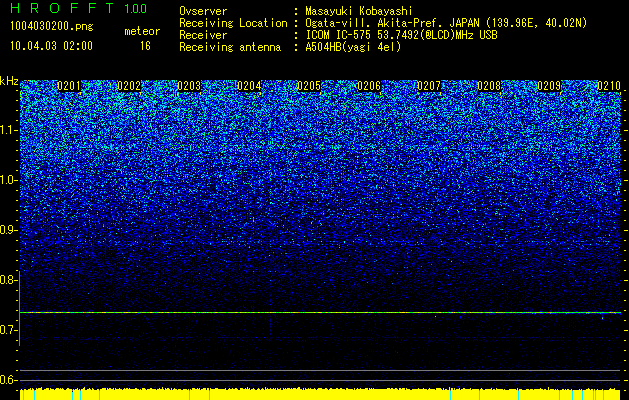Image resolution: width=629 pixels, height=400 pixels.
Task: Click the date stamp 10.04.03 02:00
Action: pyautogui.click(x=51, y=46)
